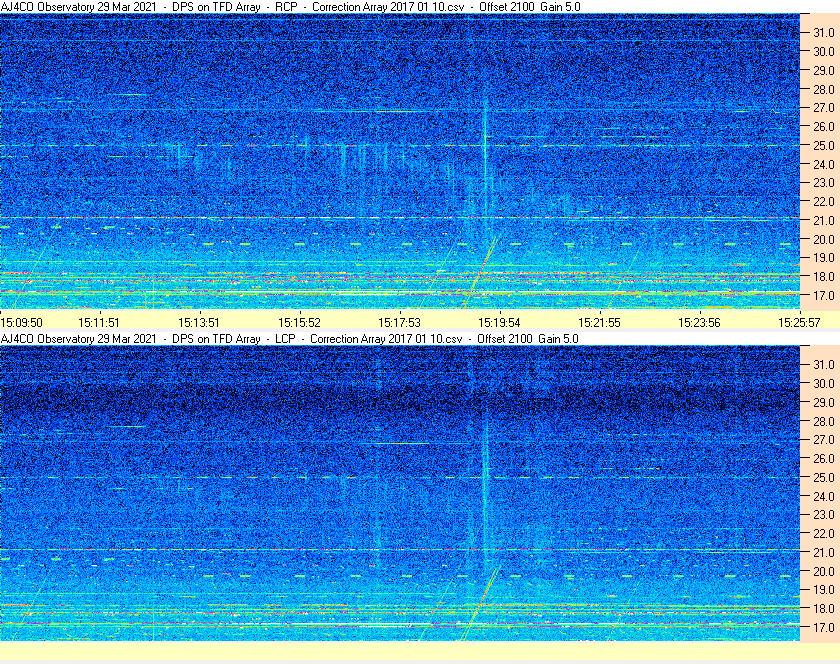
Task: Click the 17.0 frequency label on the RCP axis
Action: 824,295
